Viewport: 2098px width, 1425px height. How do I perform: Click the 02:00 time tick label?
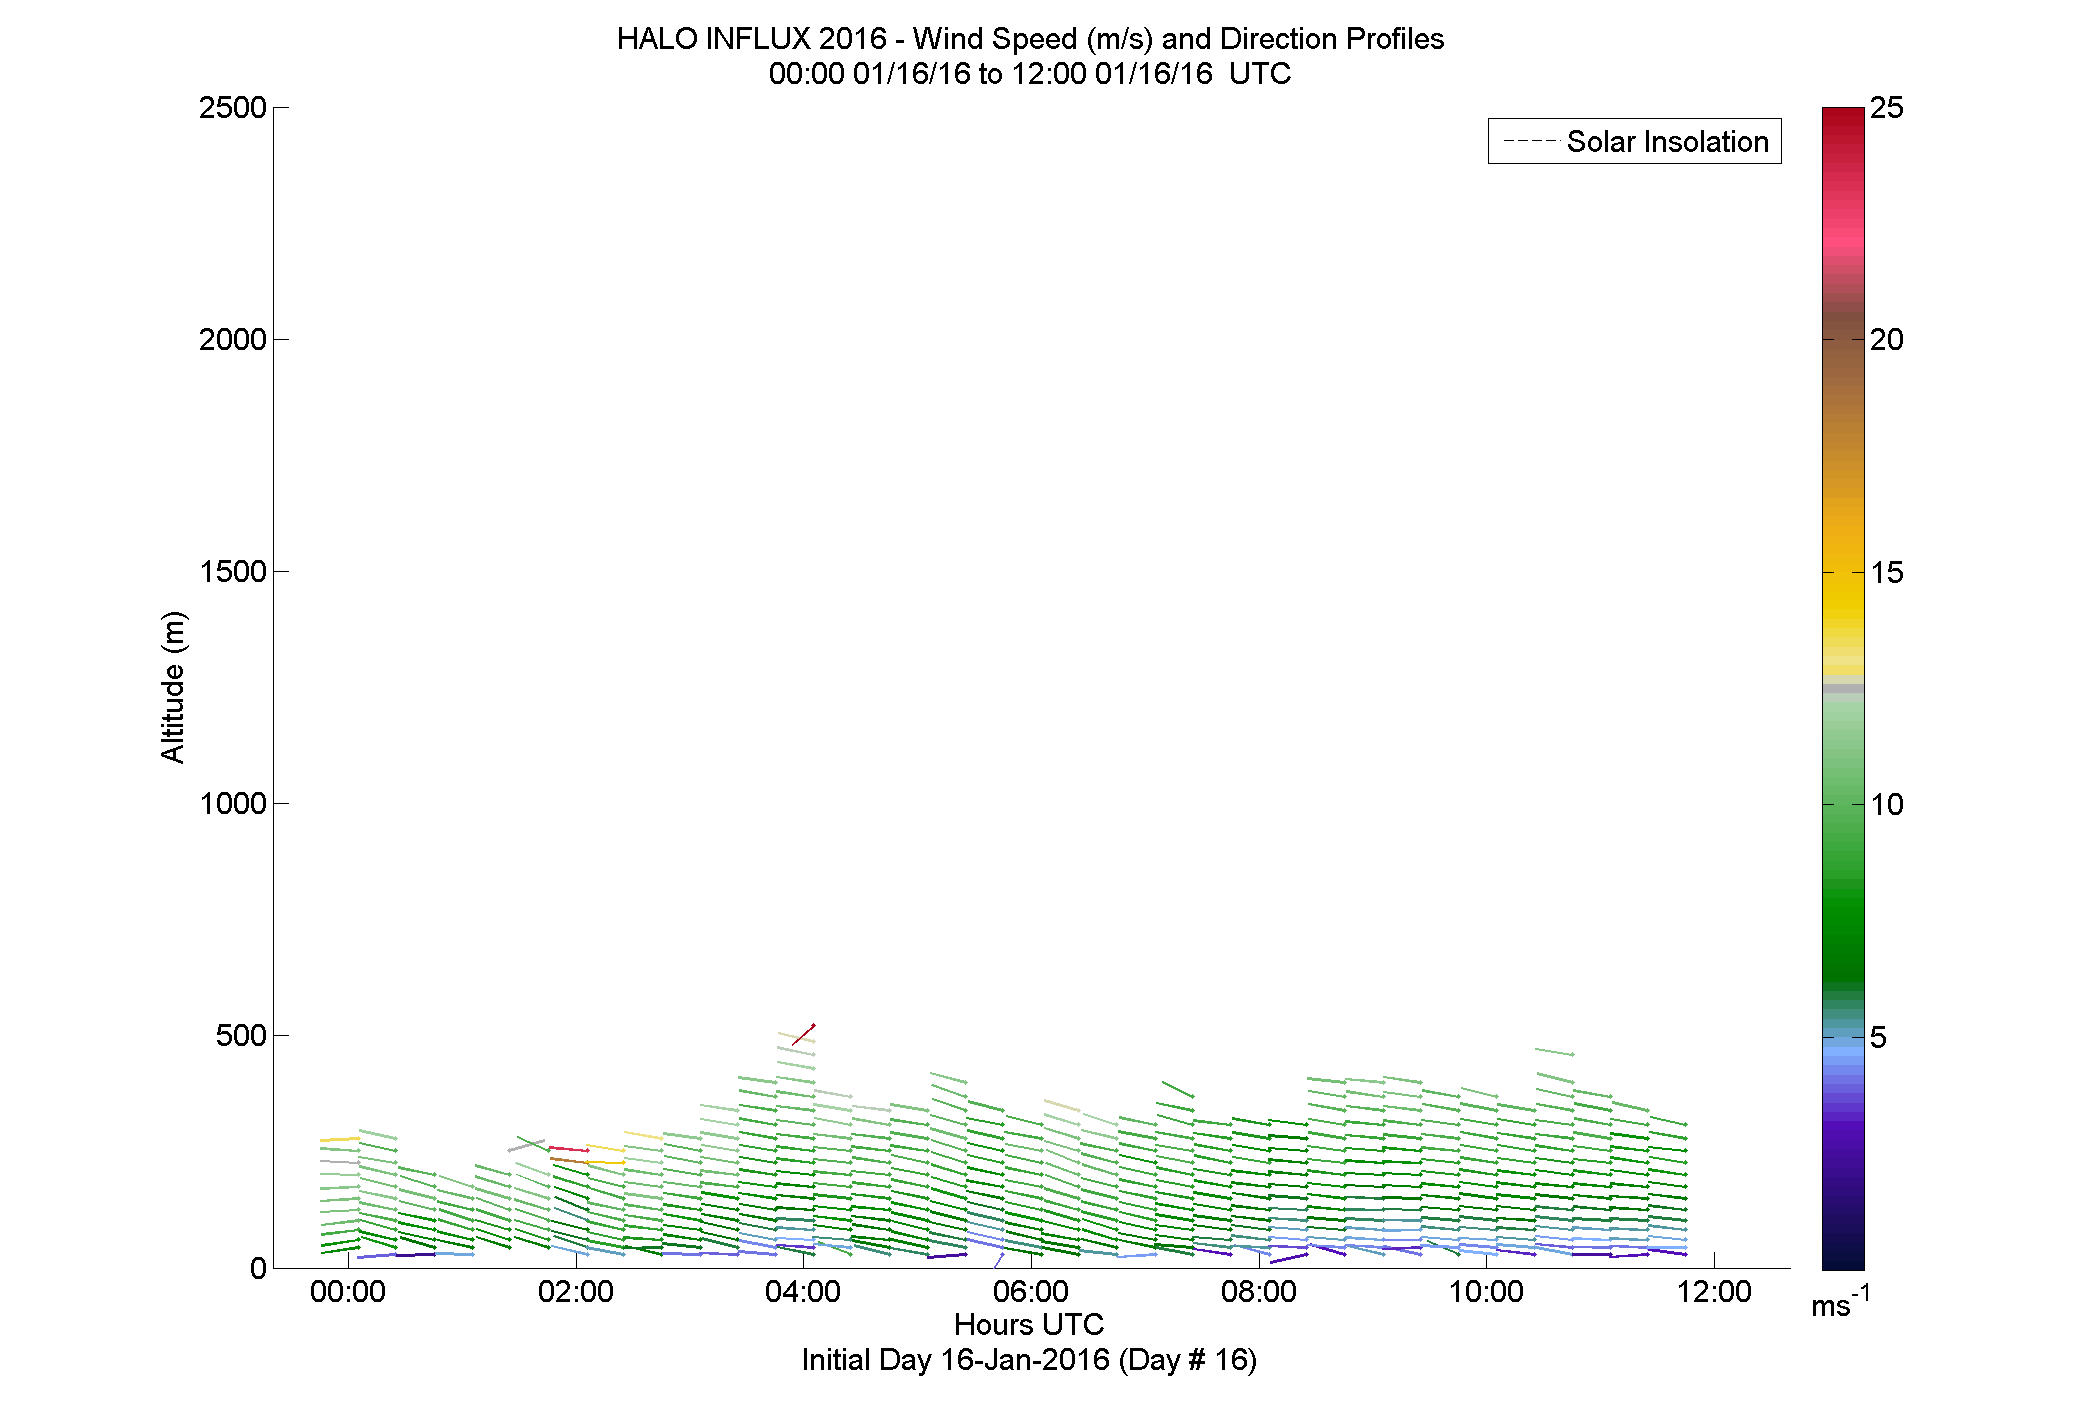[x=576, y=1292]
